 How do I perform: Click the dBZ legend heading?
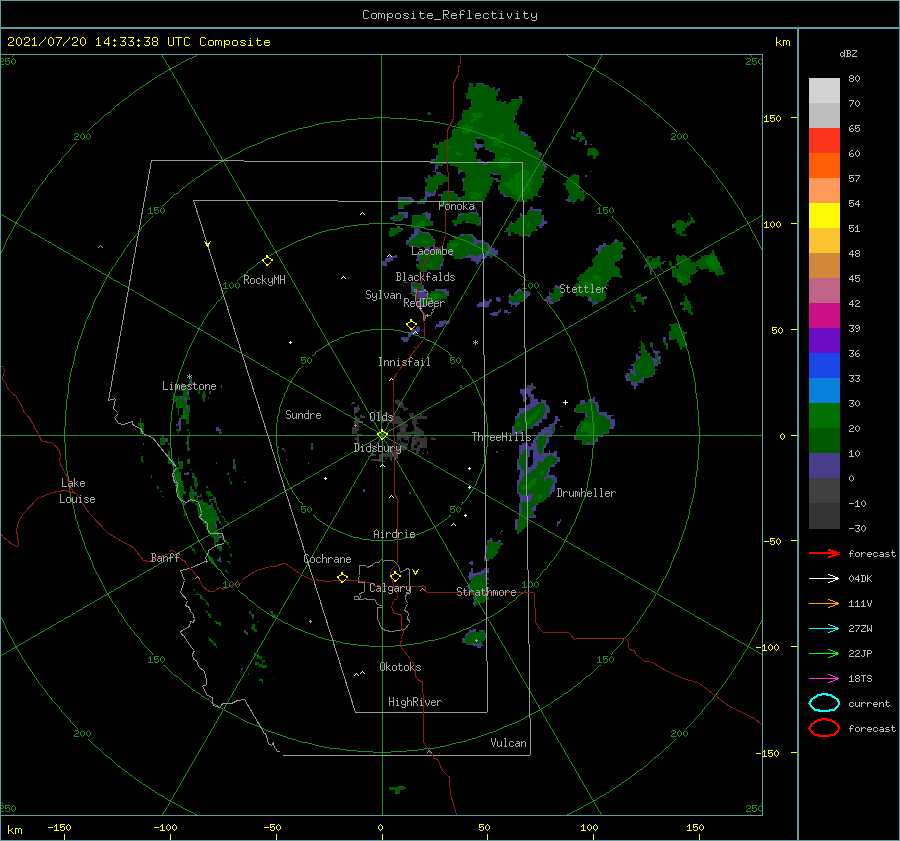[x=848, y=53]
